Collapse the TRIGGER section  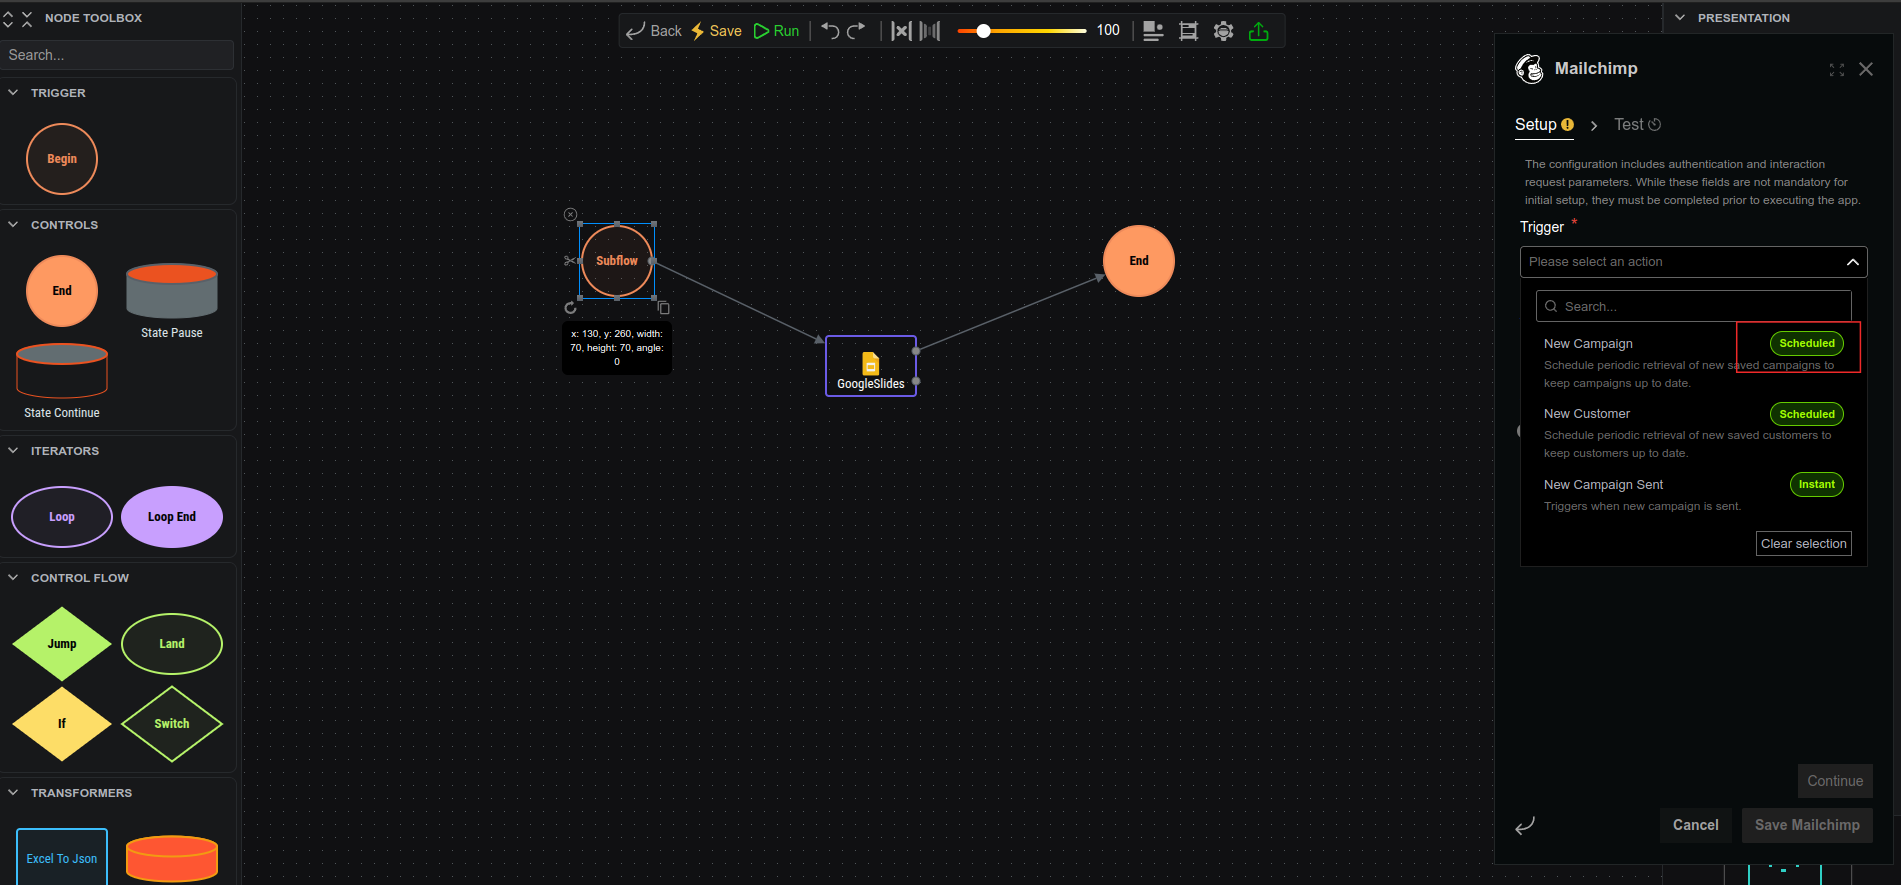(x=14, y=92)
